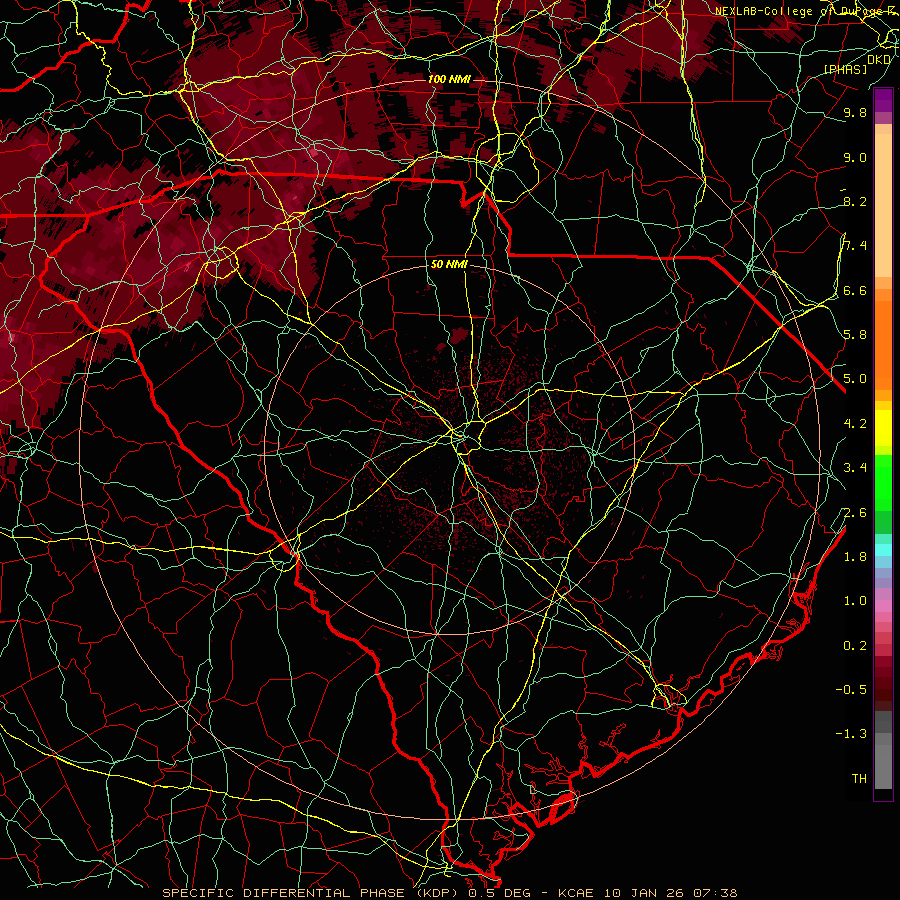The width and height of the screenshot is (900, 900).
Task: Click the '100 NMI' range ring label
Action: tap(449, 79)
